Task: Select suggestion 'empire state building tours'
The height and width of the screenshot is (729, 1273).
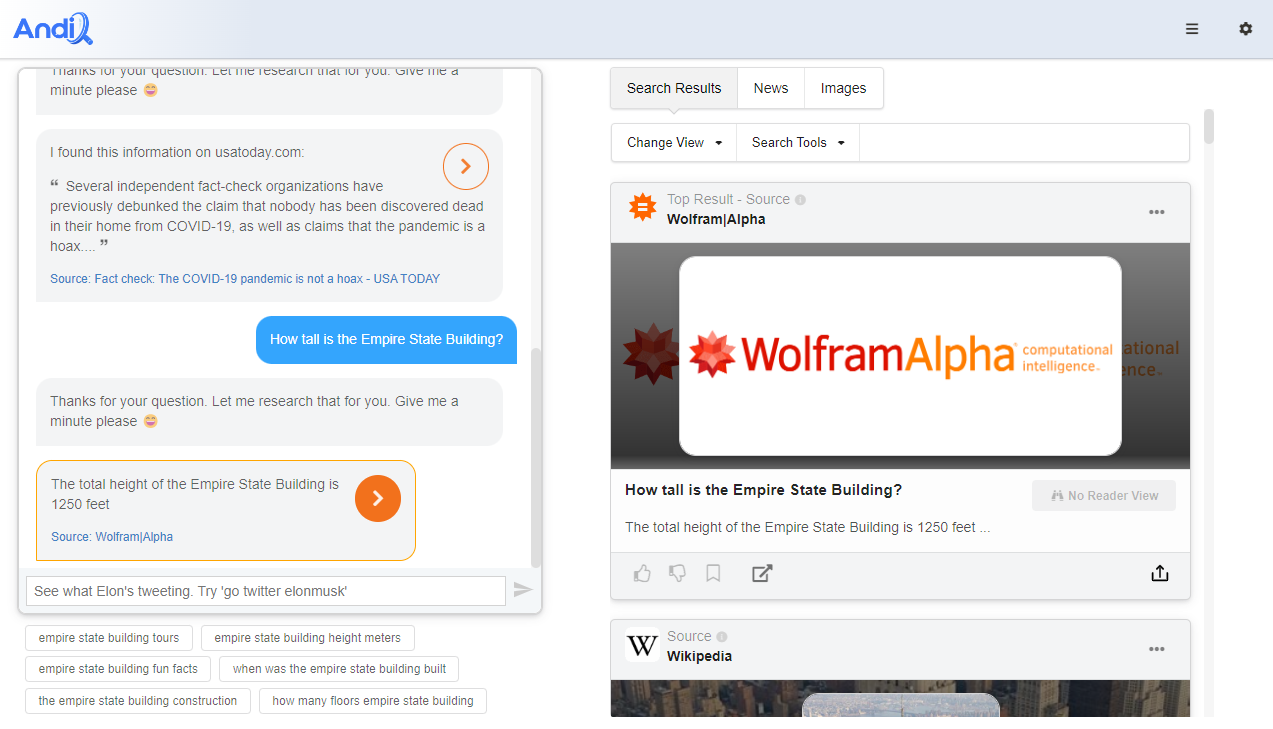Action: coord(109,638)
